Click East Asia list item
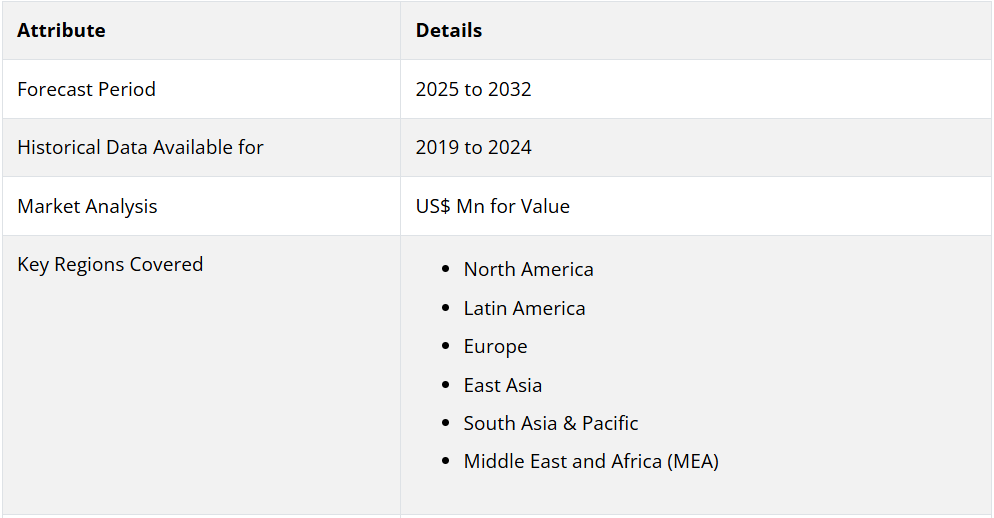The image size is (994, 518). (503, 385)
